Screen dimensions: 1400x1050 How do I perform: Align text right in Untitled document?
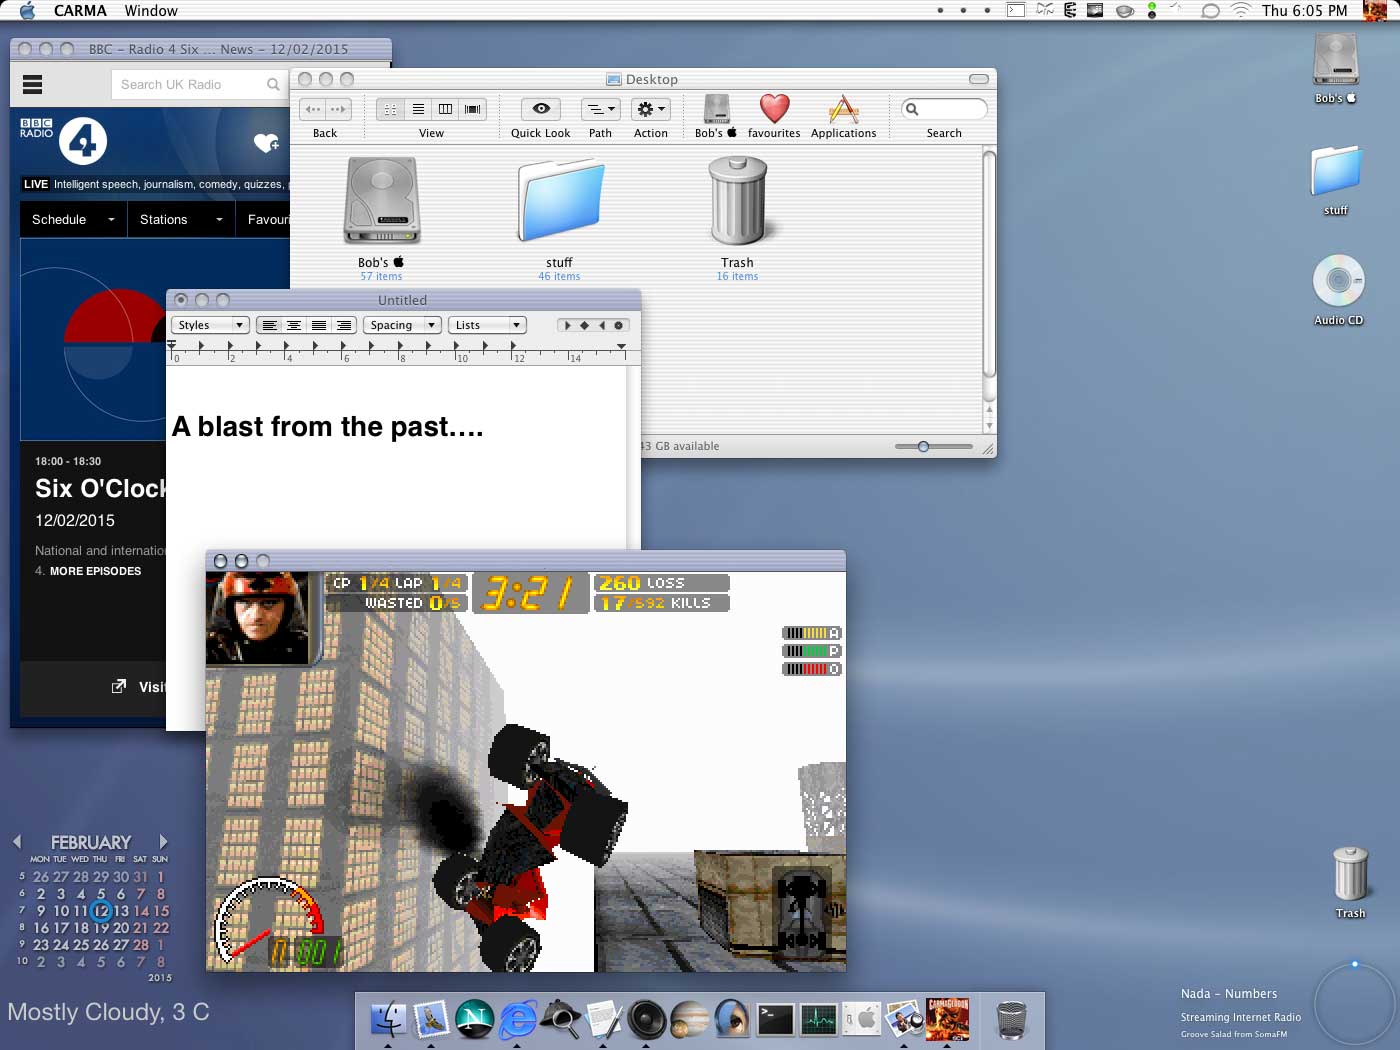tap(343, 325)
